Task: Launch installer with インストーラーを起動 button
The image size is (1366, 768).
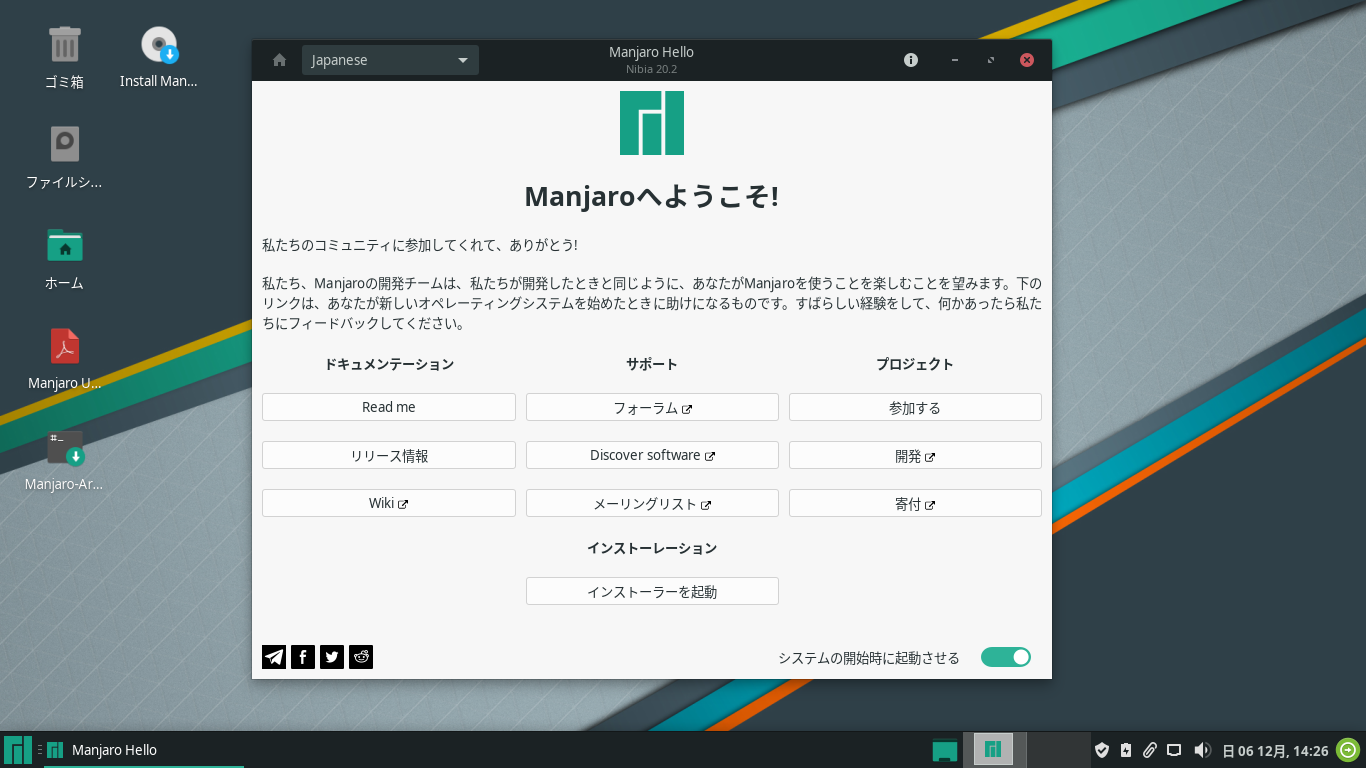Action: tap(652, 591)
